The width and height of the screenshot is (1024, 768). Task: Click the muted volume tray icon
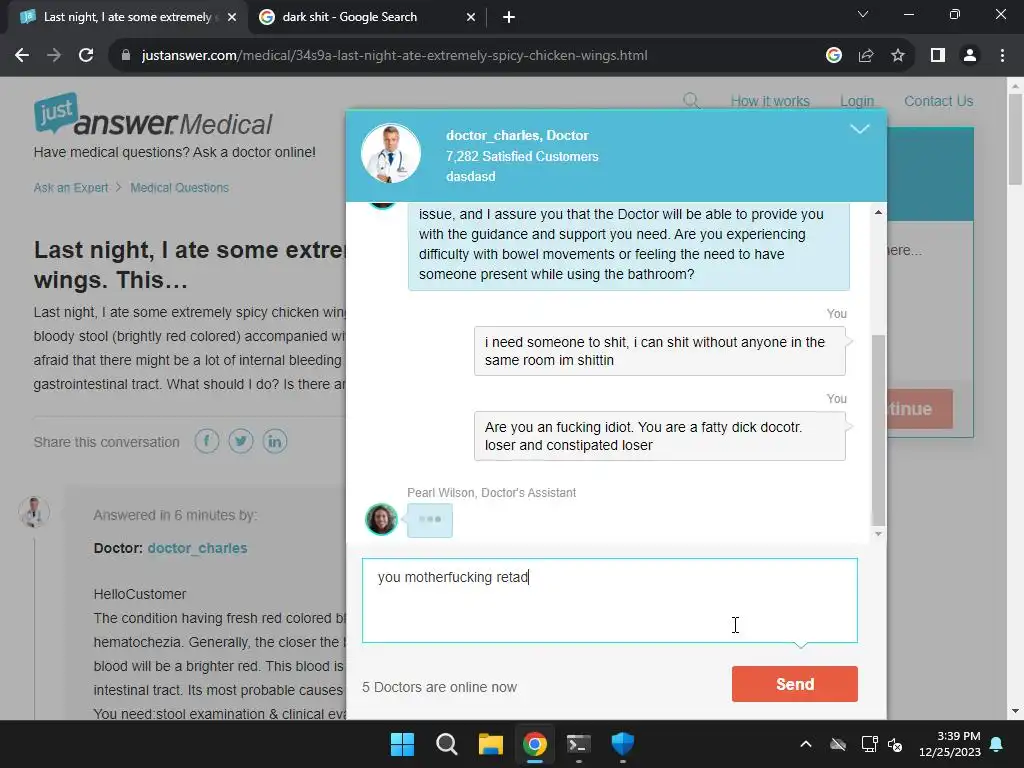[895, 744]
